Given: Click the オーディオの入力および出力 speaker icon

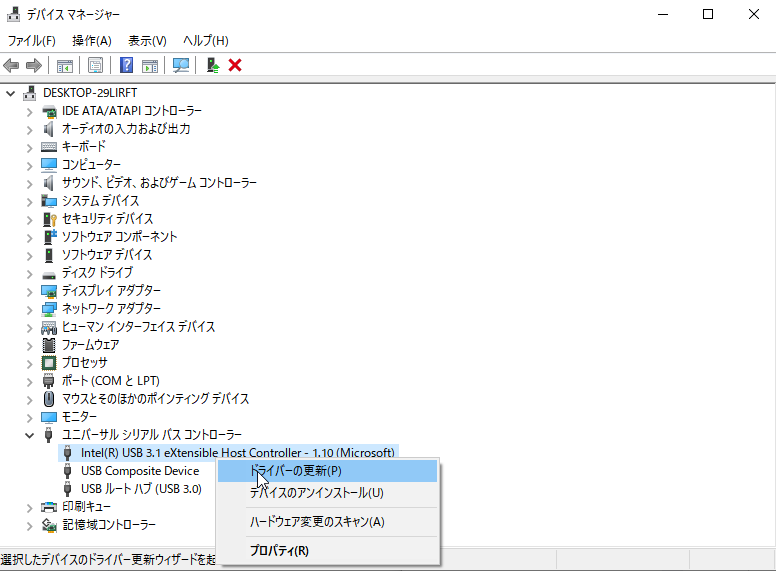Looking at the screenshot, I should click(48, 129).
